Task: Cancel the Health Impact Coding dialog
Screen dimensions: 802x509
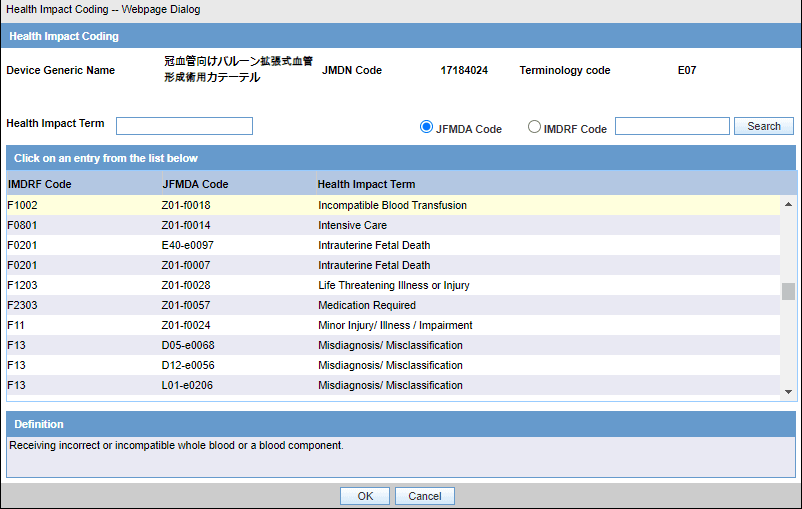Action: point(425,496)
